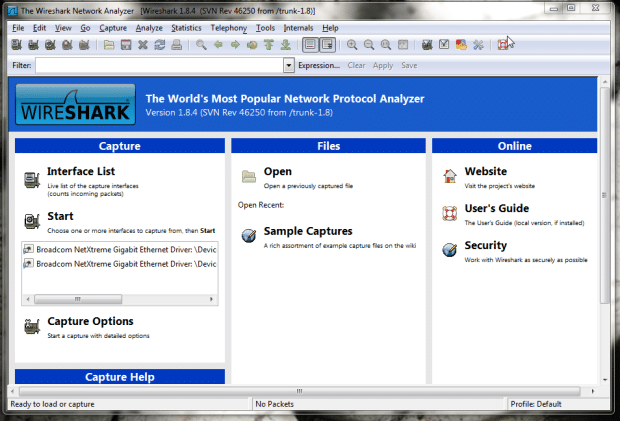
Task: Click the Clear filter button
Action: (x=356, y=66)
